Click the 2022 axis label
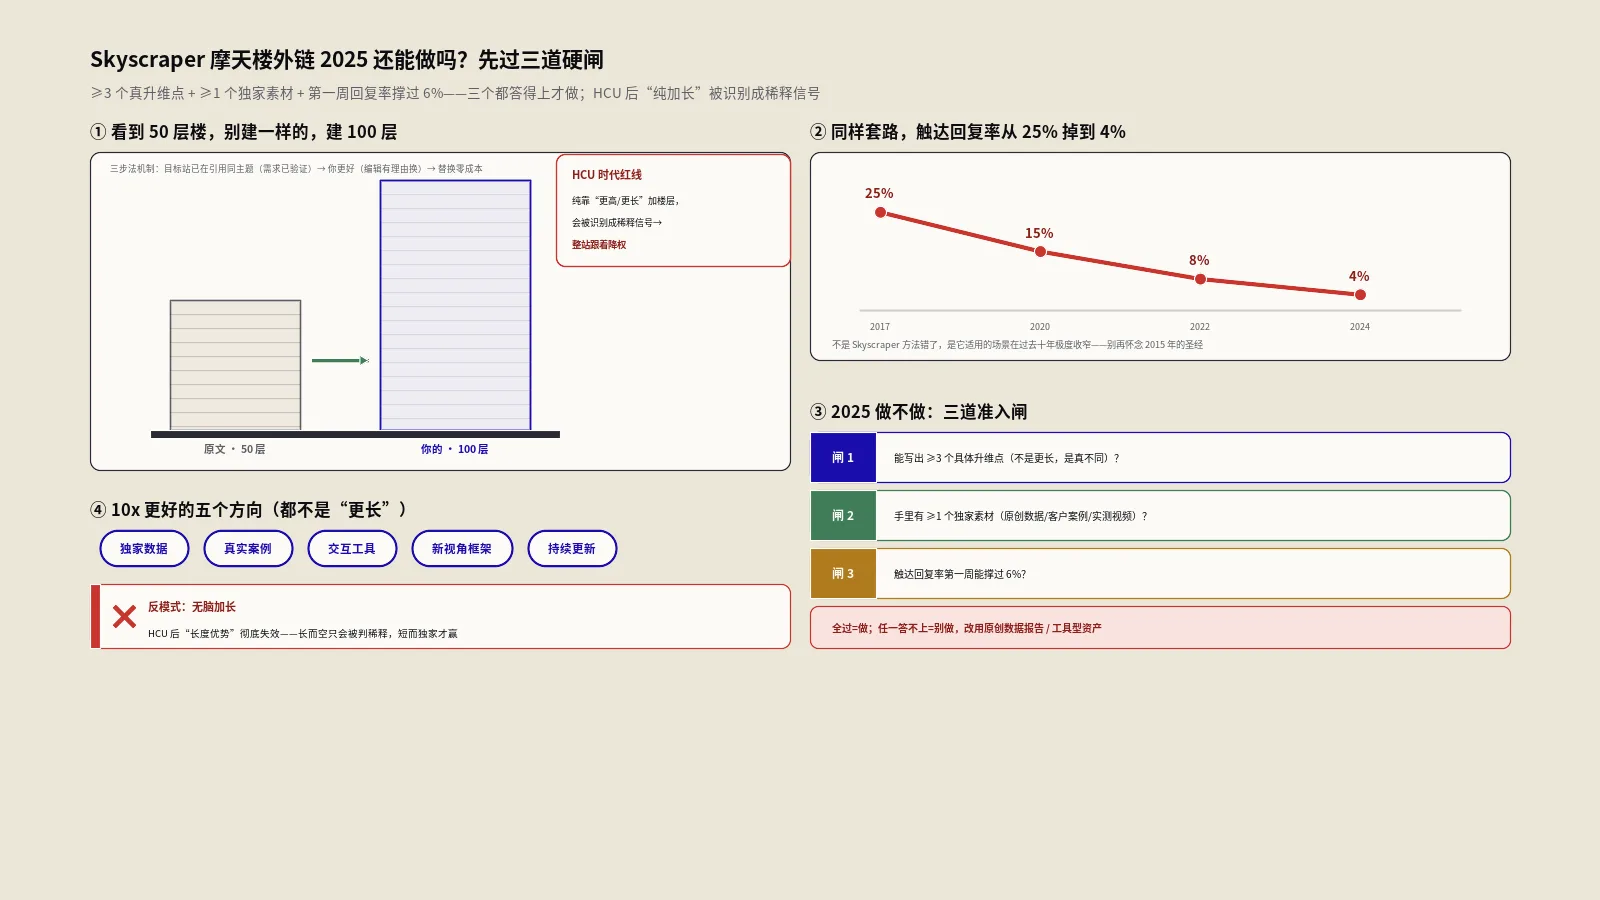 click(1200, 327)
